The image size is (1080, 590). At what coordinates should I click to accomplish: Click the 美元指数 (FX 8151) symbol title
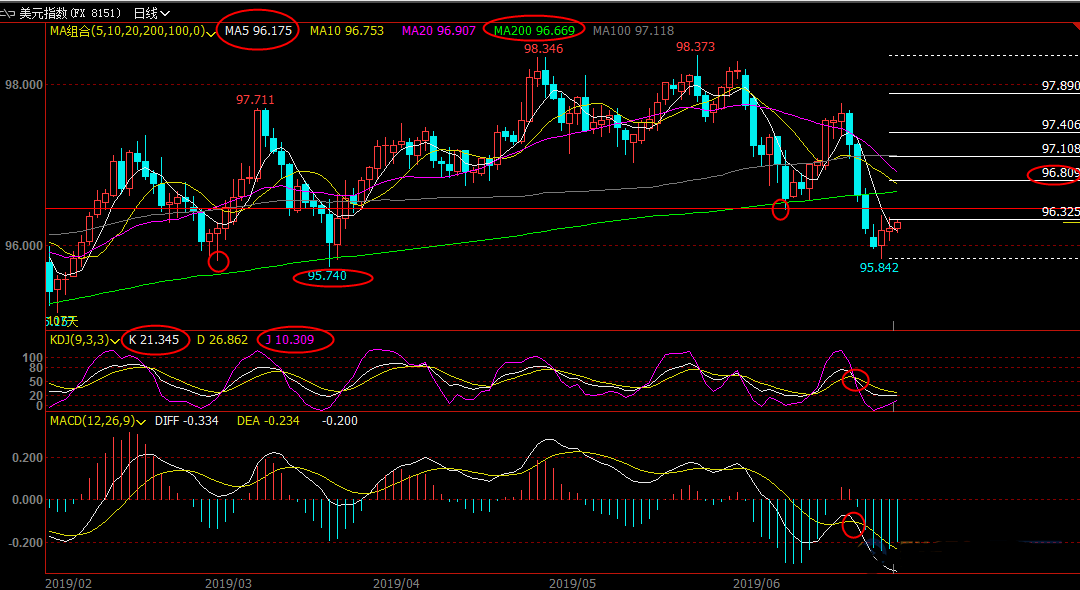[x=70, y=13]
